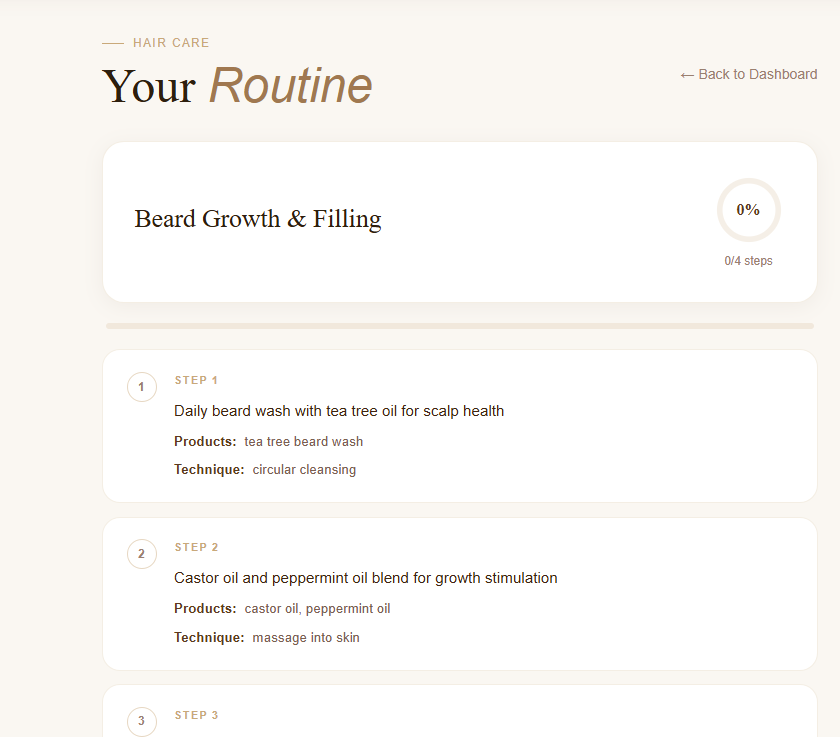Click the Your Routine page heading
This screenshot has height=737, width=840.
tap(237, 86)
